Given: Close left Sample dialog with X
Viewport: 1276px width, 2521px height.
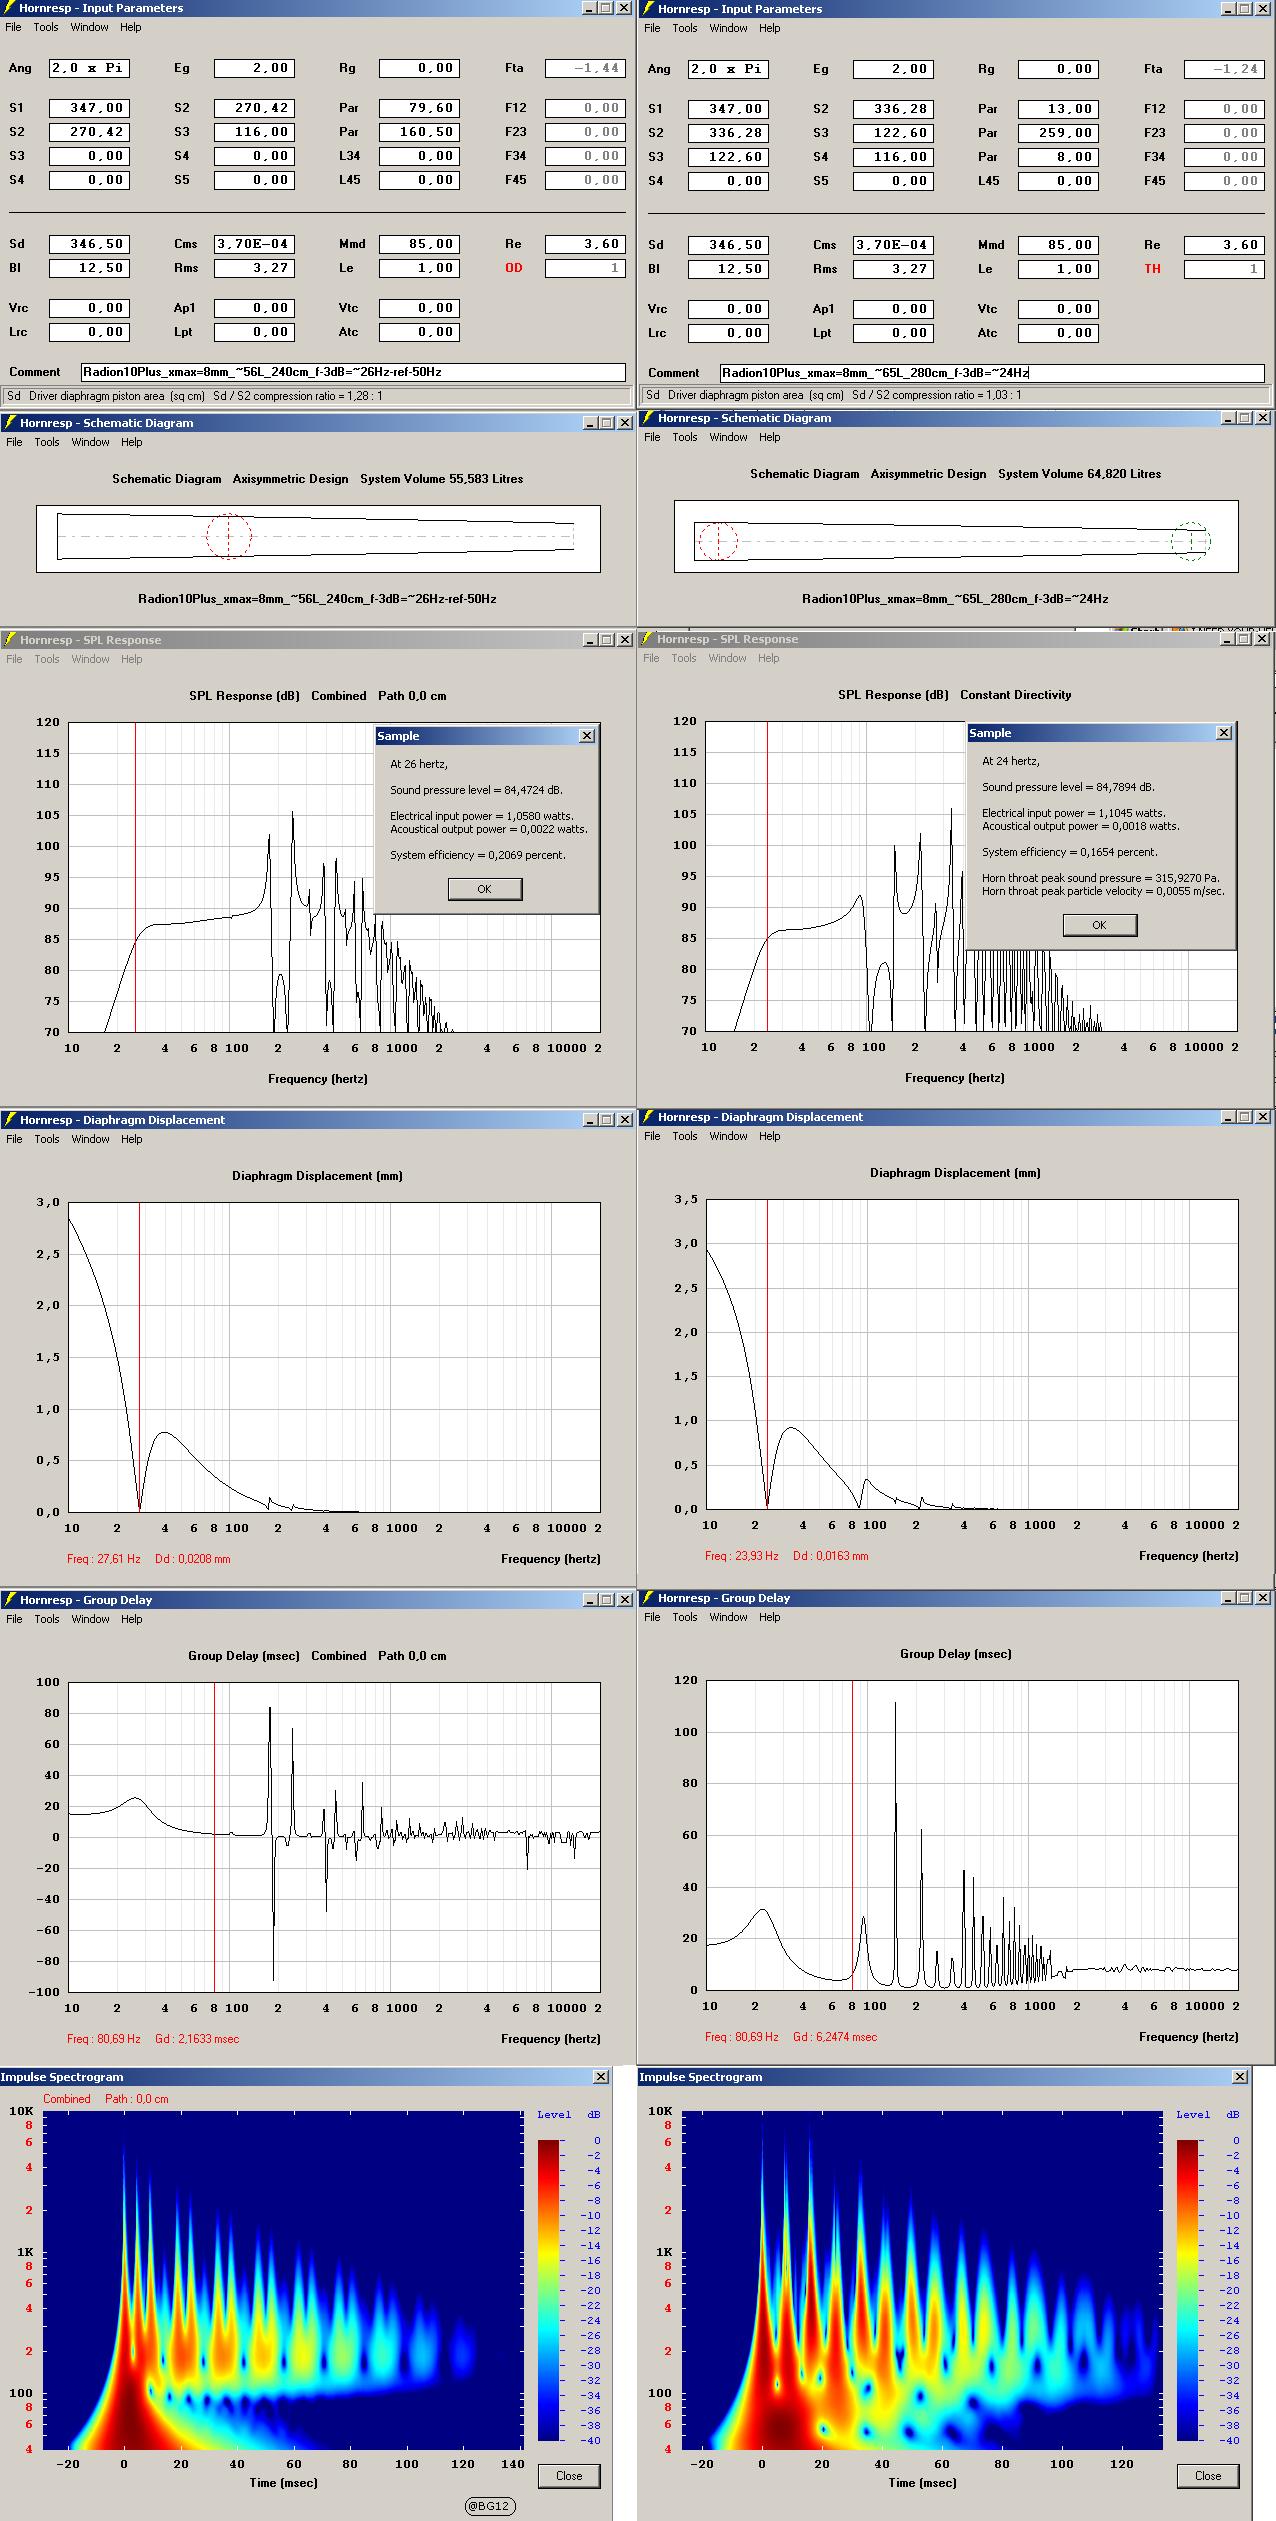Looking at the screenshot, I should [587, 736].
